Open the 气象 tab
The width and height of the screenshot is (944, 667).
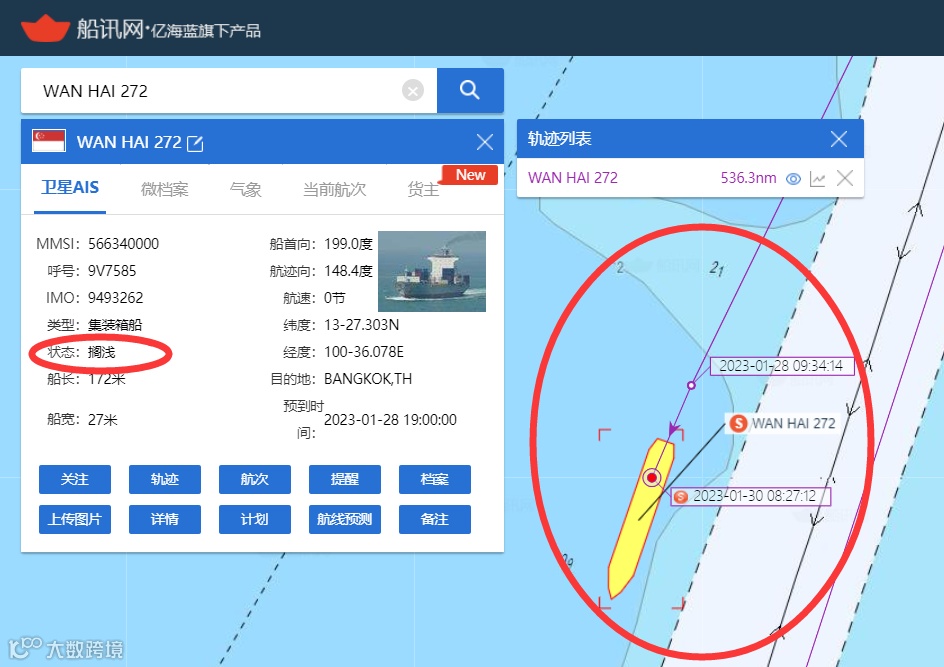pyautogui.click(x=245, y=189)
